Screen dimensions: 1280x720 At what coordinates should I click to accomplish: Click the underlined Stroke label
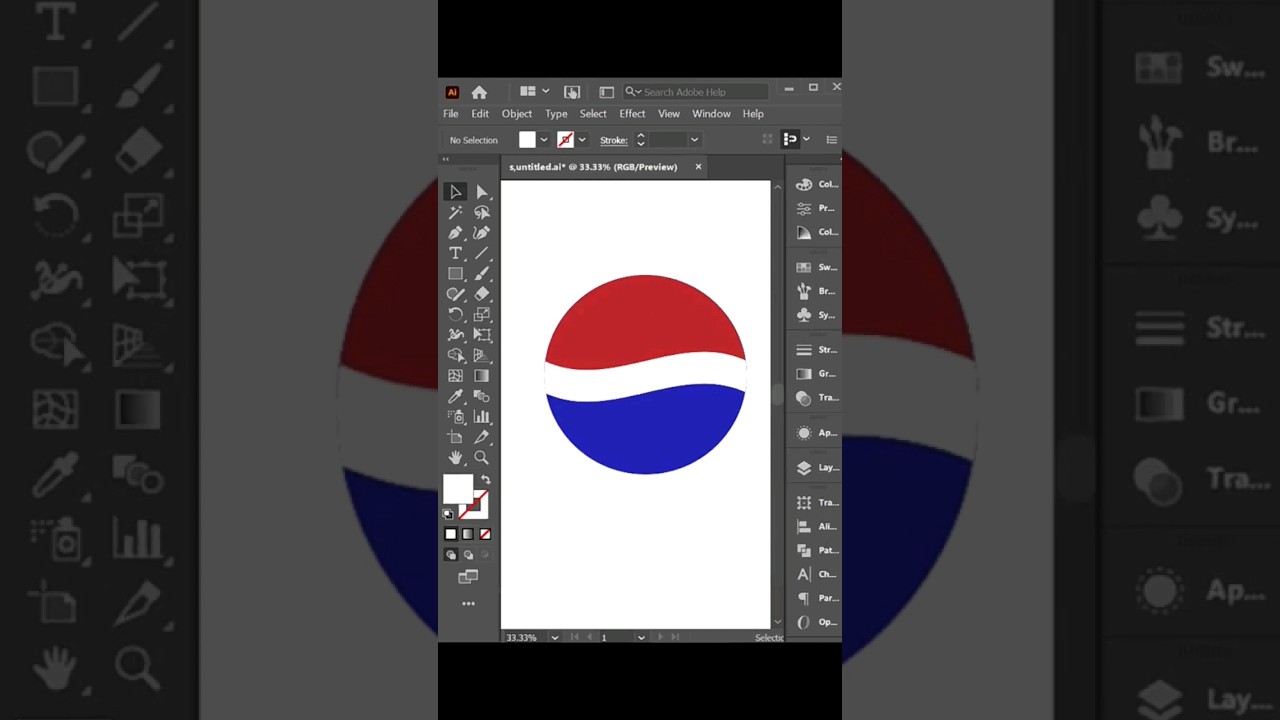[613, 140]
